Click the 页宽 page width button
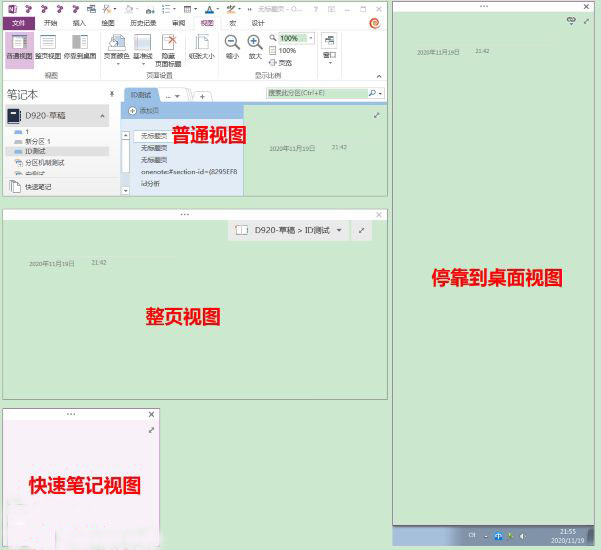The image size is (601, 550). point(281,62)
